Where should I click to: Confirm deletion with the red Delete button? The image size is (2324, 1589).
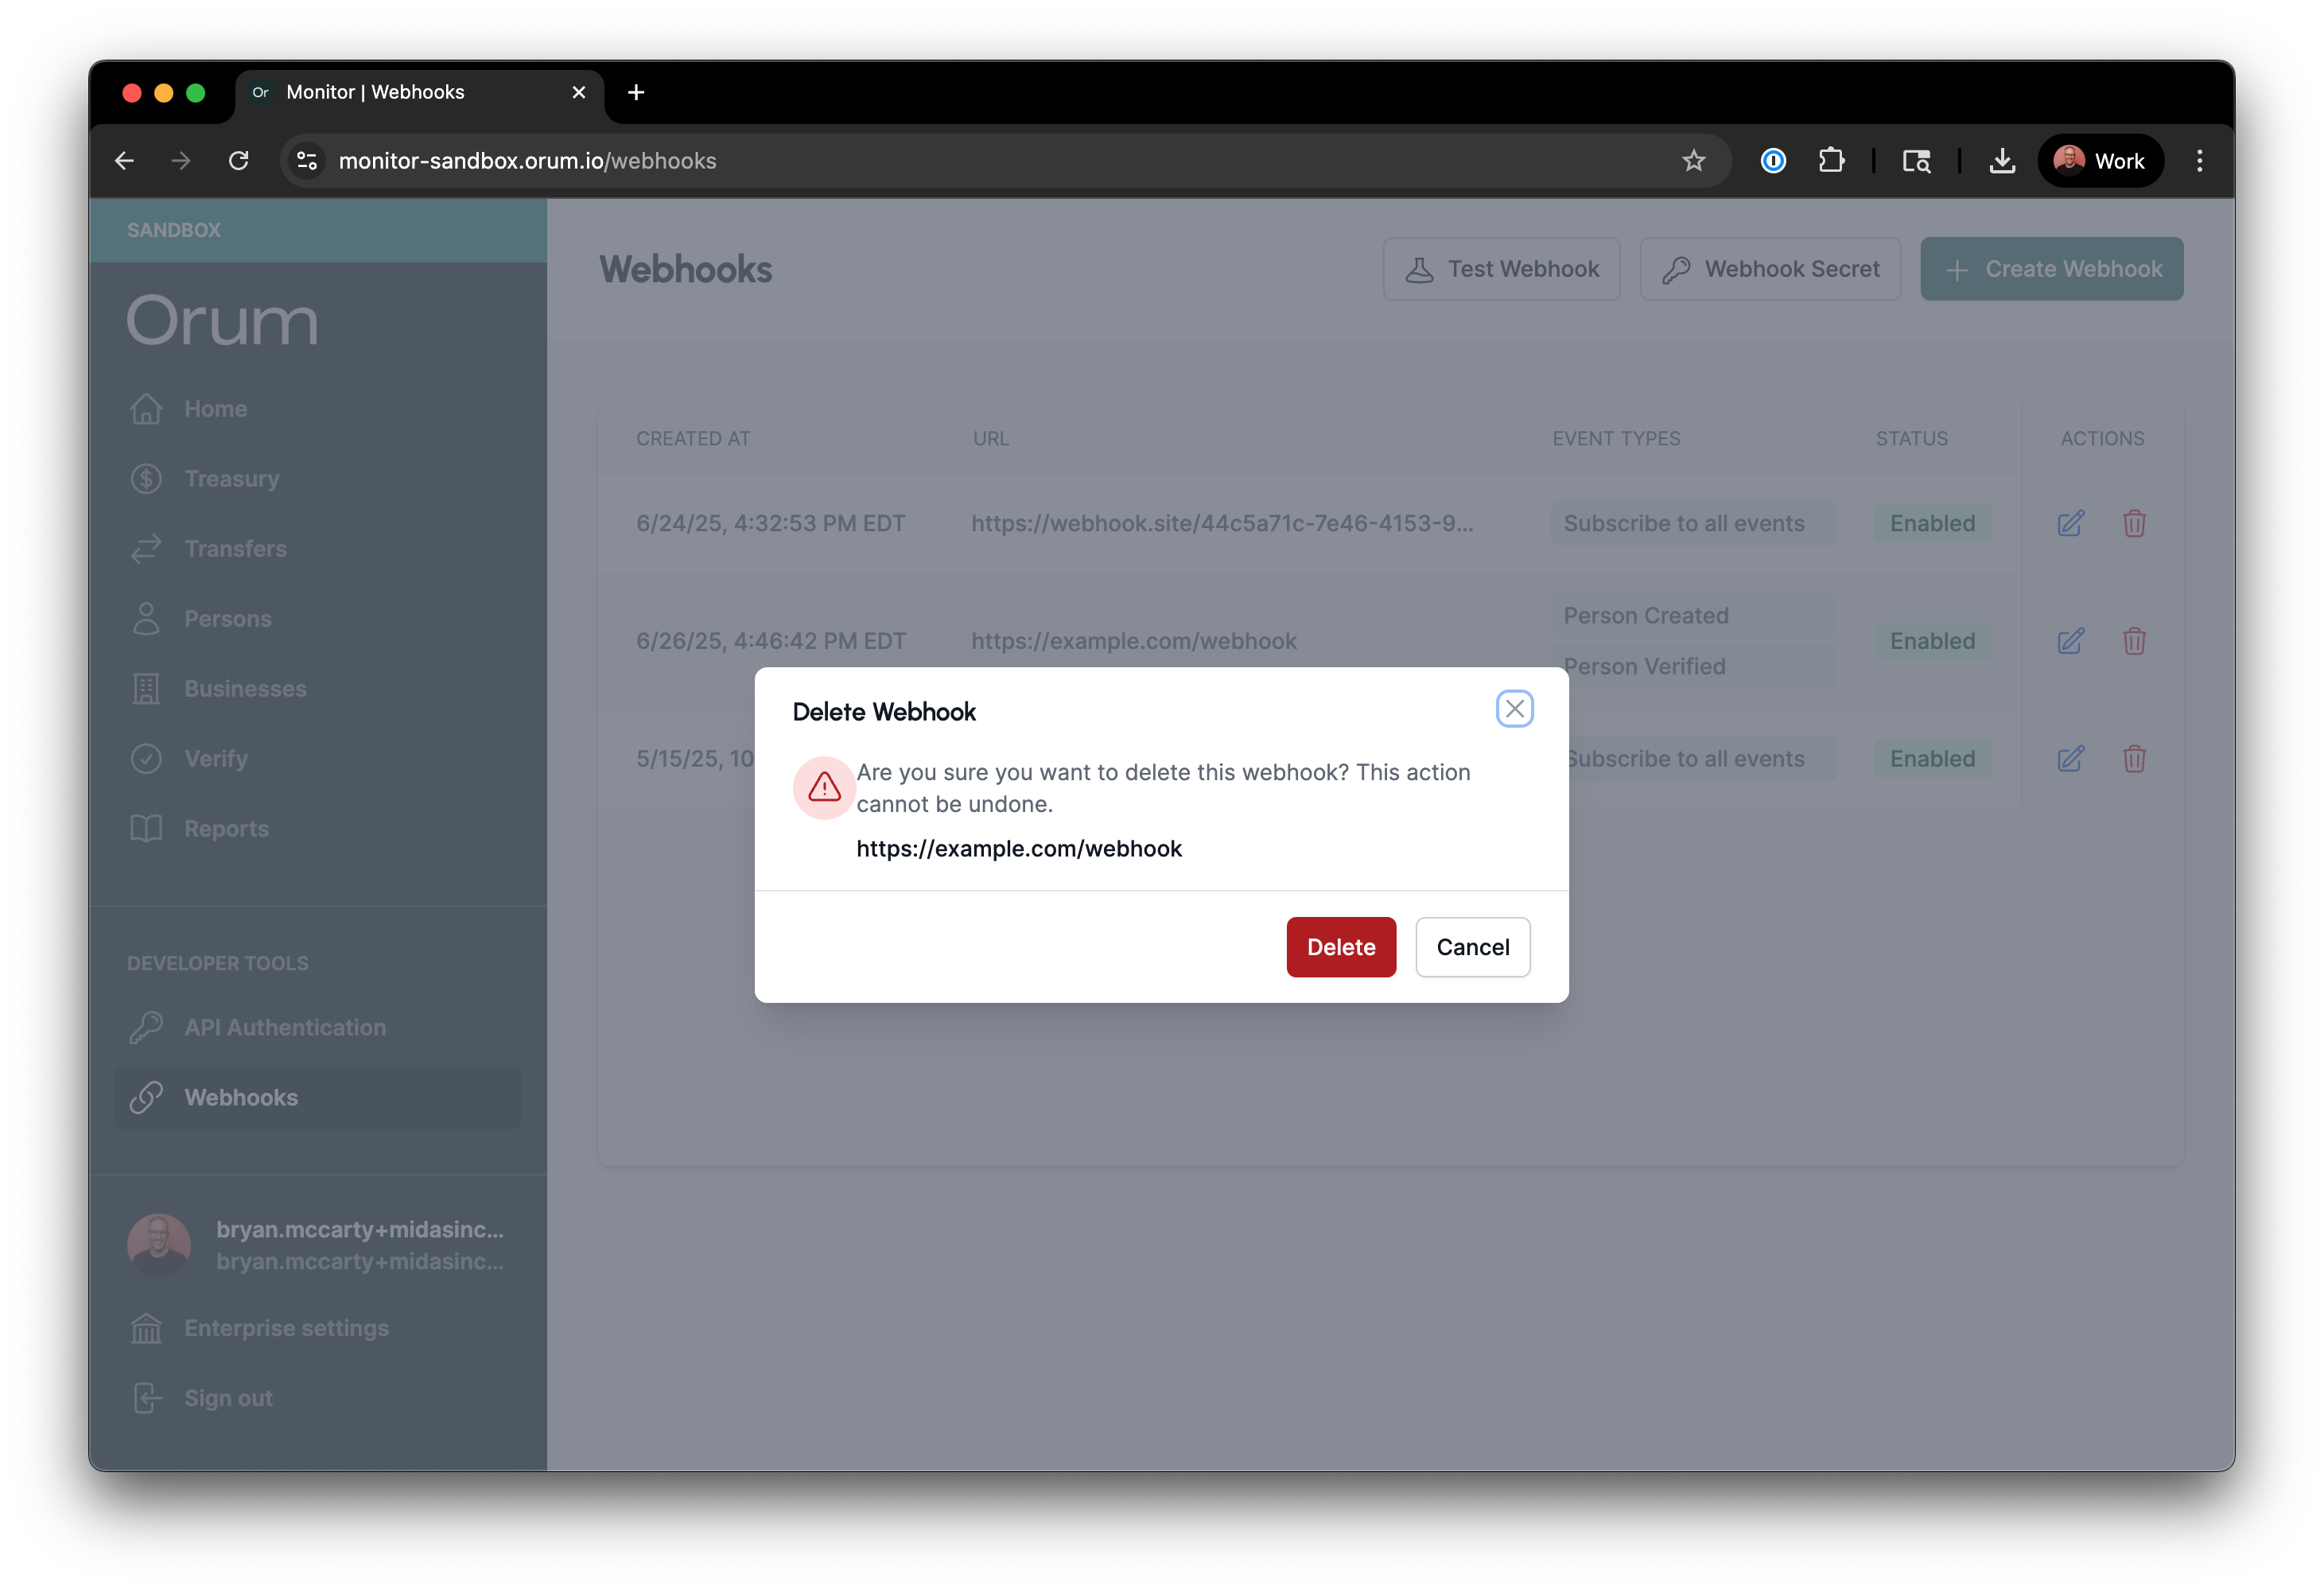tap(1340, 946)
